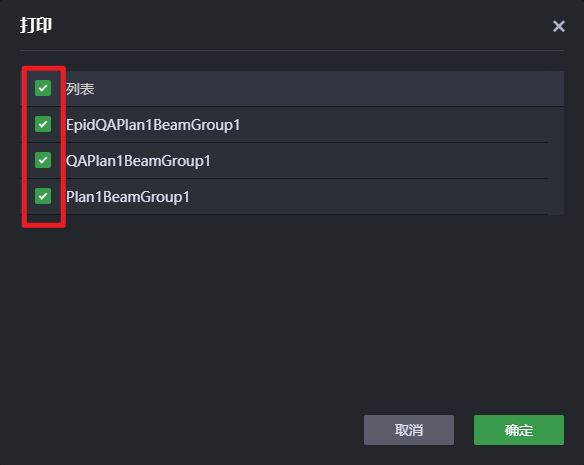Confirm printing with the green 确定 button
Viewport: 584px width, 465px height.
coord(518,430)
